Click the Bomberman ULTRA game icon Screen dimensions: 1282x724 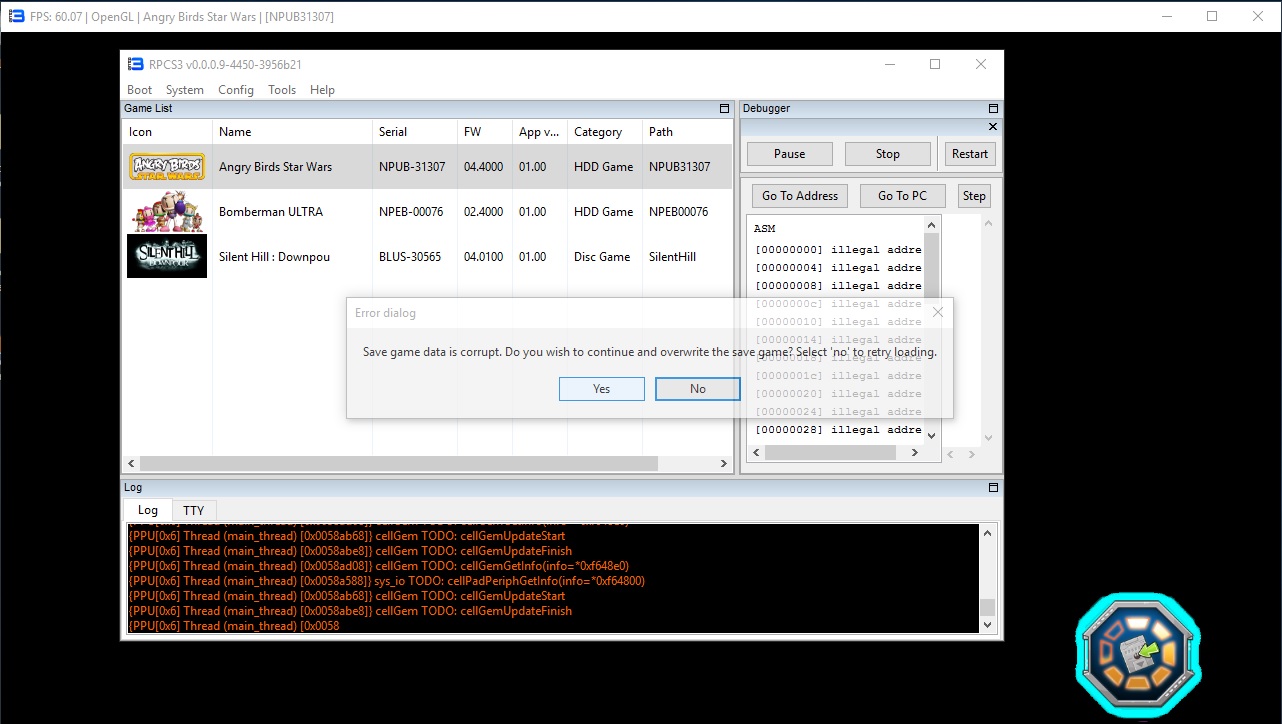[x=167, y=212]
